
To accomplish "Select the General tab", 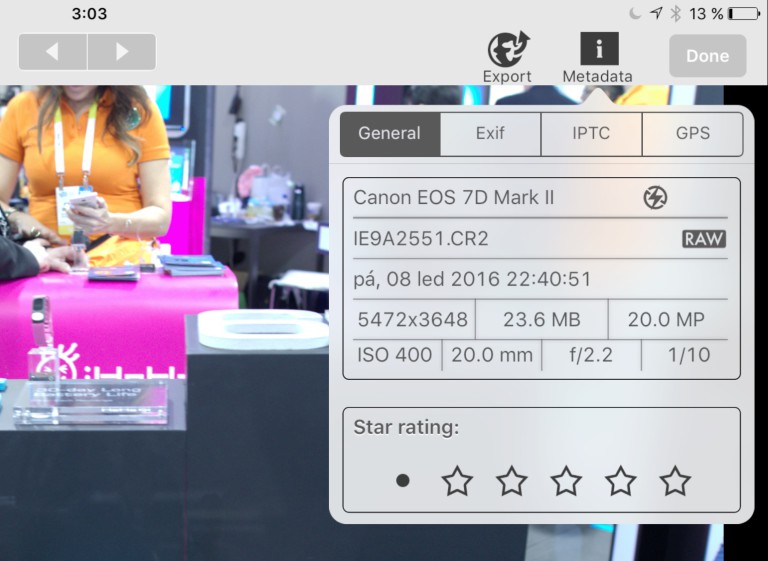I will pos(390,134).
